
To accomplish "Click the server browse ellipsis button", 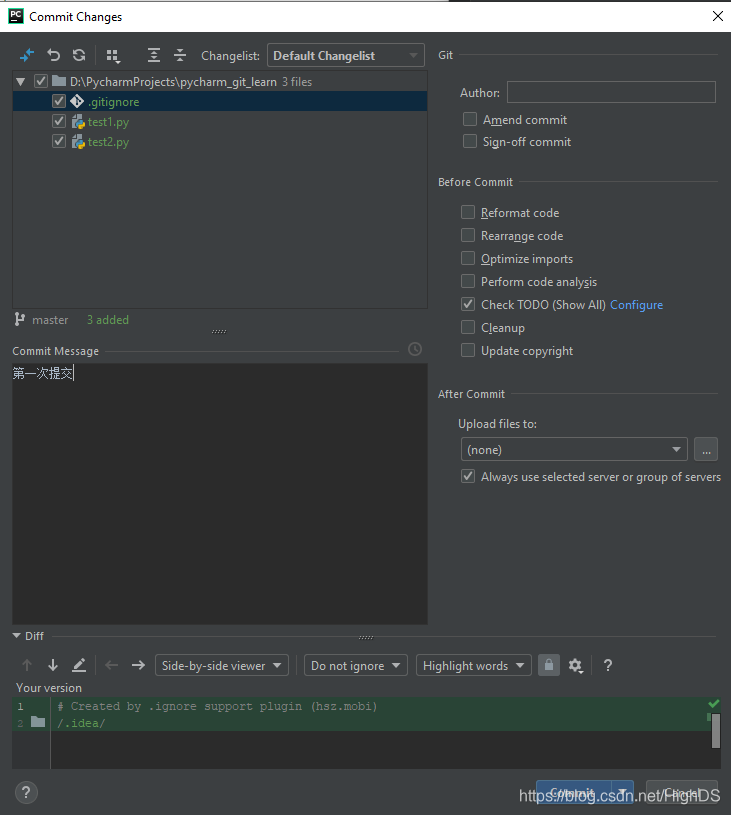I will coord(706,449).
